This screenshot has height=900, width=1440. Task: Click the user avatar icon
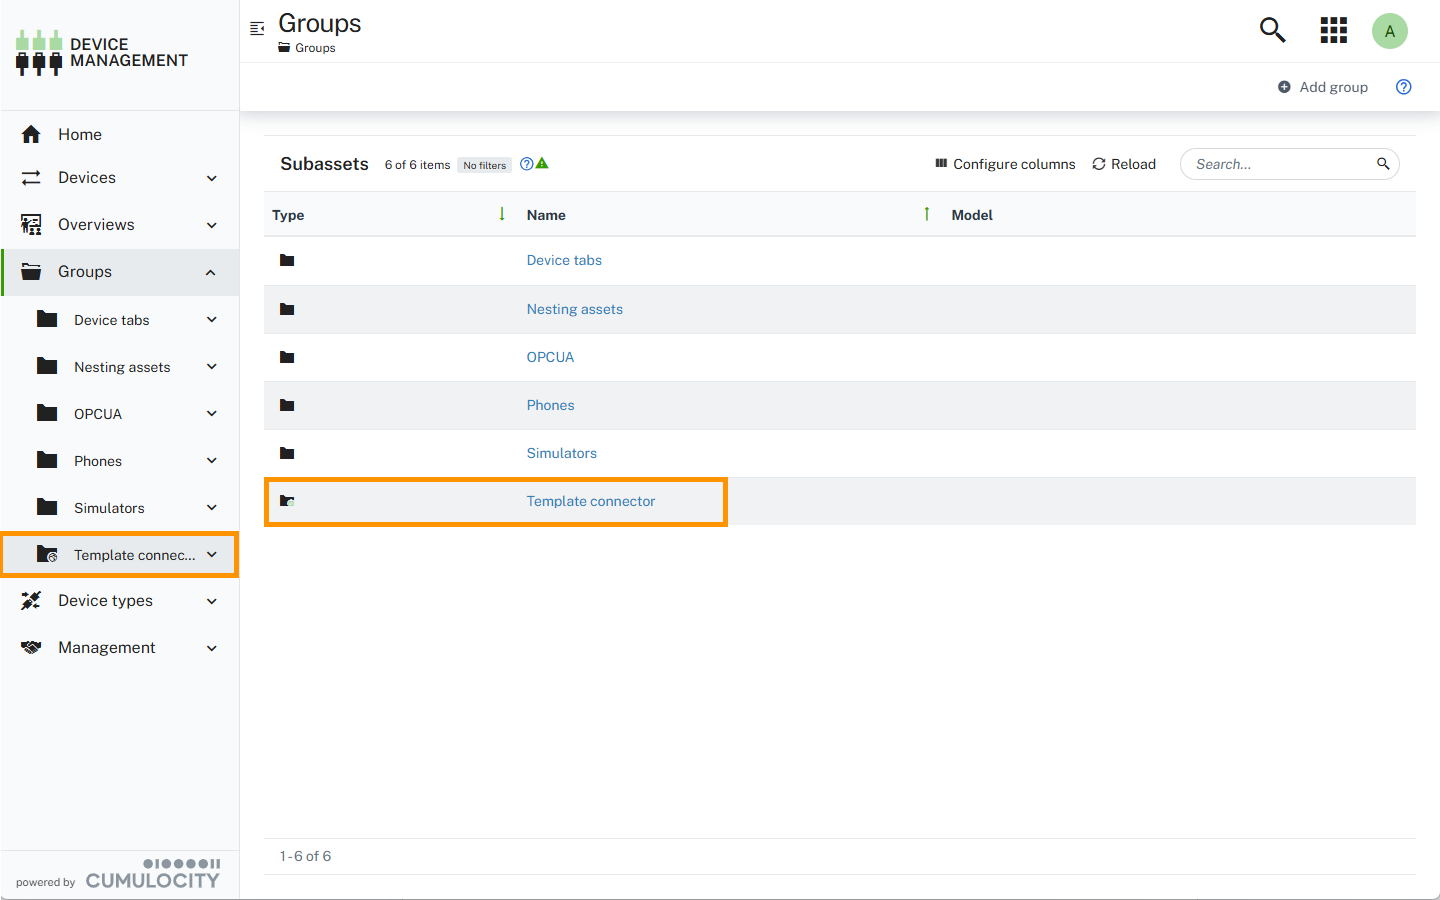click(x=1390, y=31)
